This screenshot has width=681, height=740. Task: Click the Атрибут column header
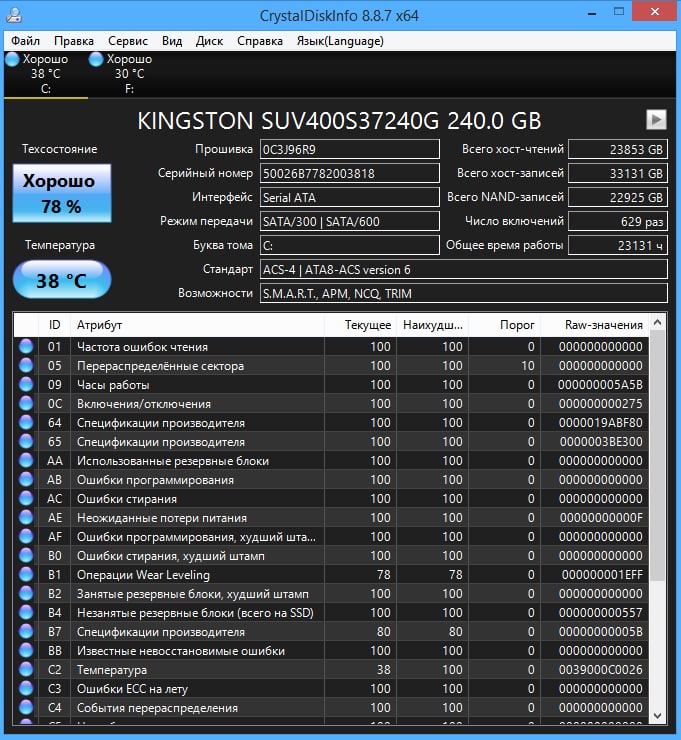[x=197, y=325]
